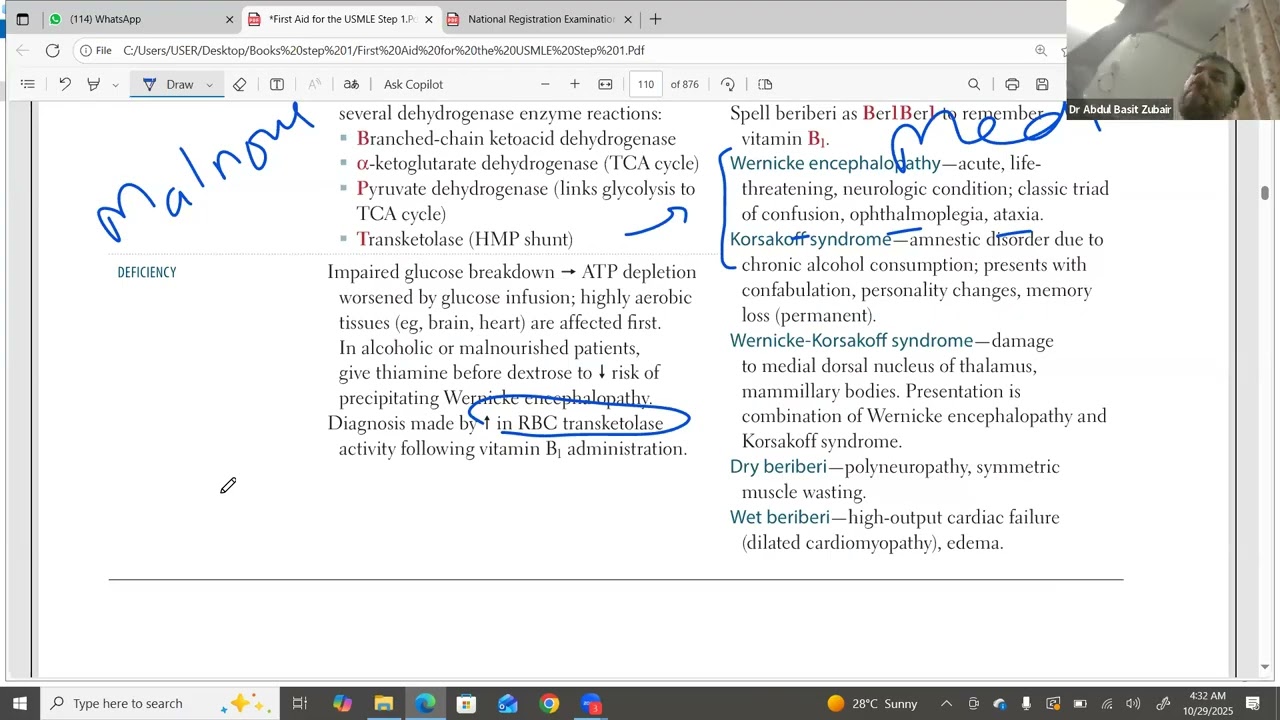Undo the last annotation stroke
The height and width of the screenshot is (720, 1280).
coord(65,84)
